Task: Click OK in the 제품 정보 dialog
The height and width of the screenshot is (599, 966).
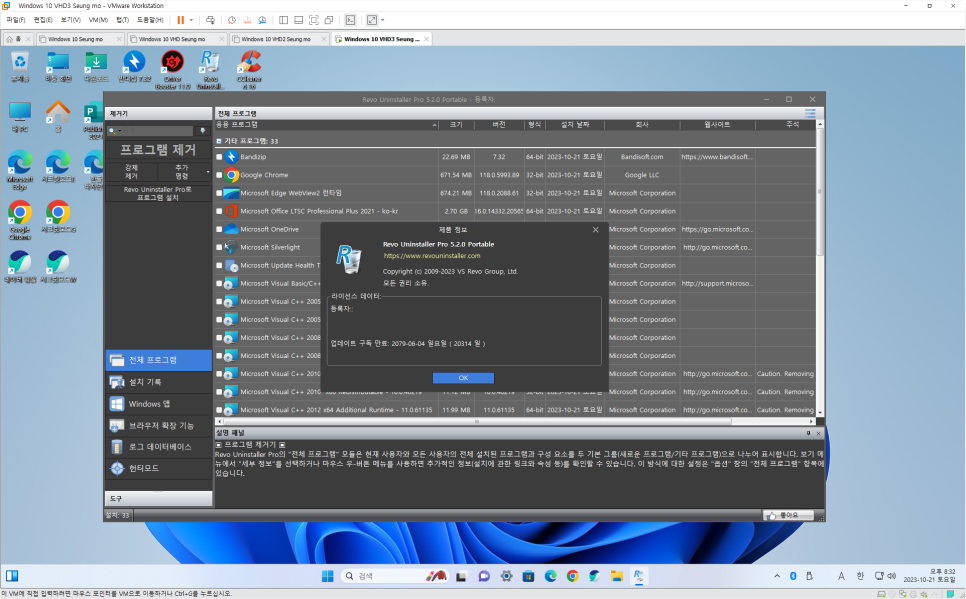Action: pyautogui.click(x=463, y=378)
